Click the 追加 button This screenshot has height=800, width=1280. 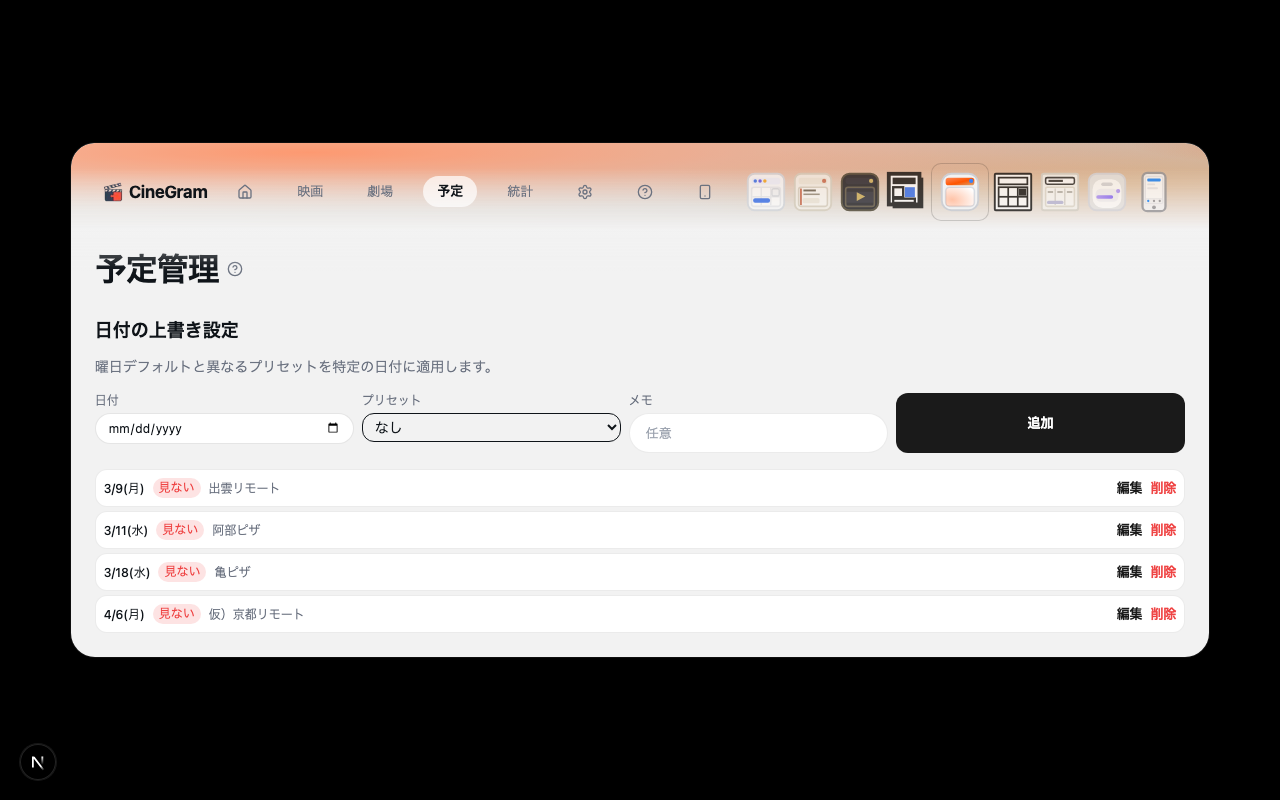1040,423
